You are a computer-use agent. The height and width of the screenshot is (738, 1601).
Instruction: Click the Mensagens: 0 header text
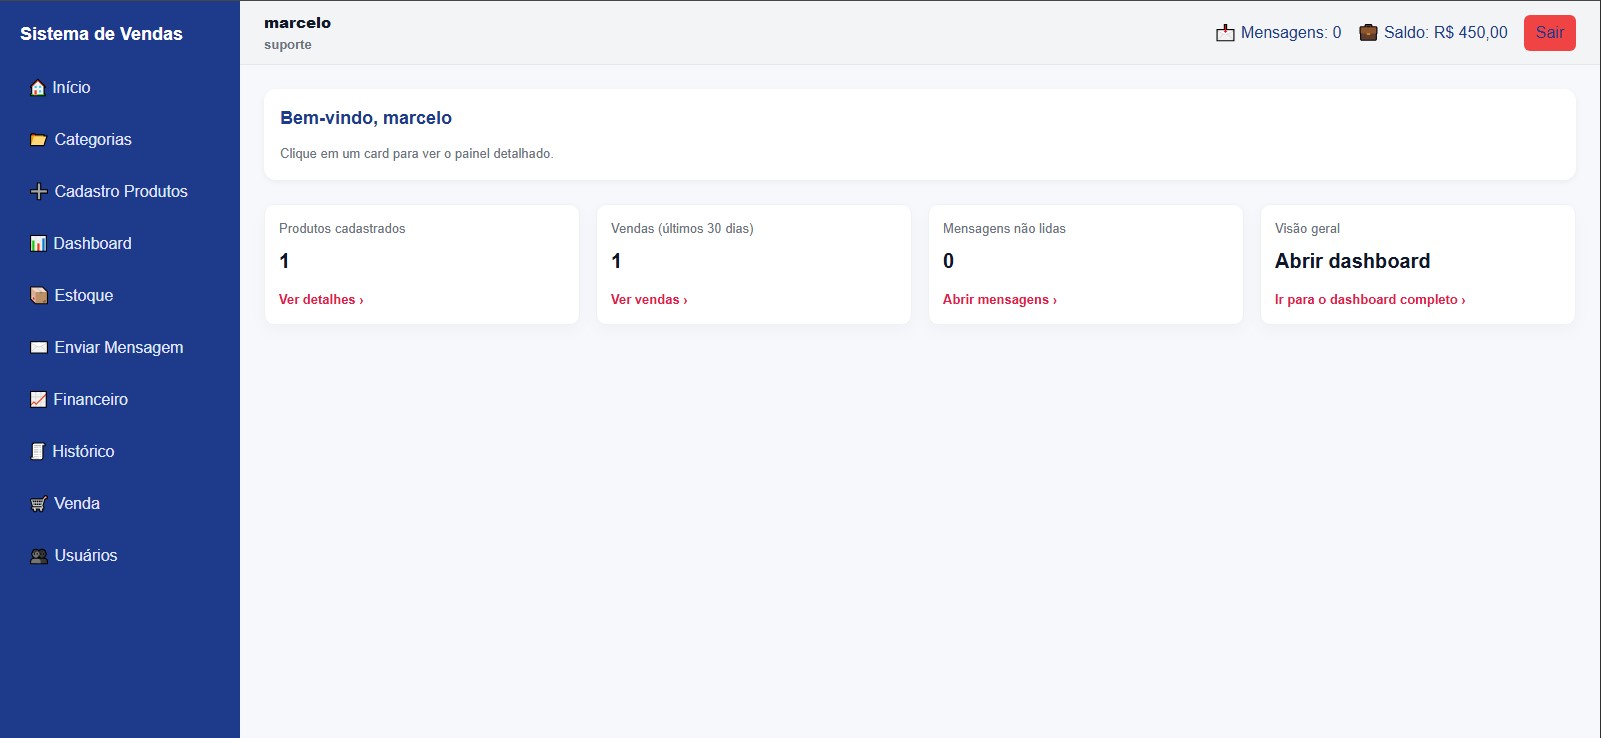click(1291, 33)
